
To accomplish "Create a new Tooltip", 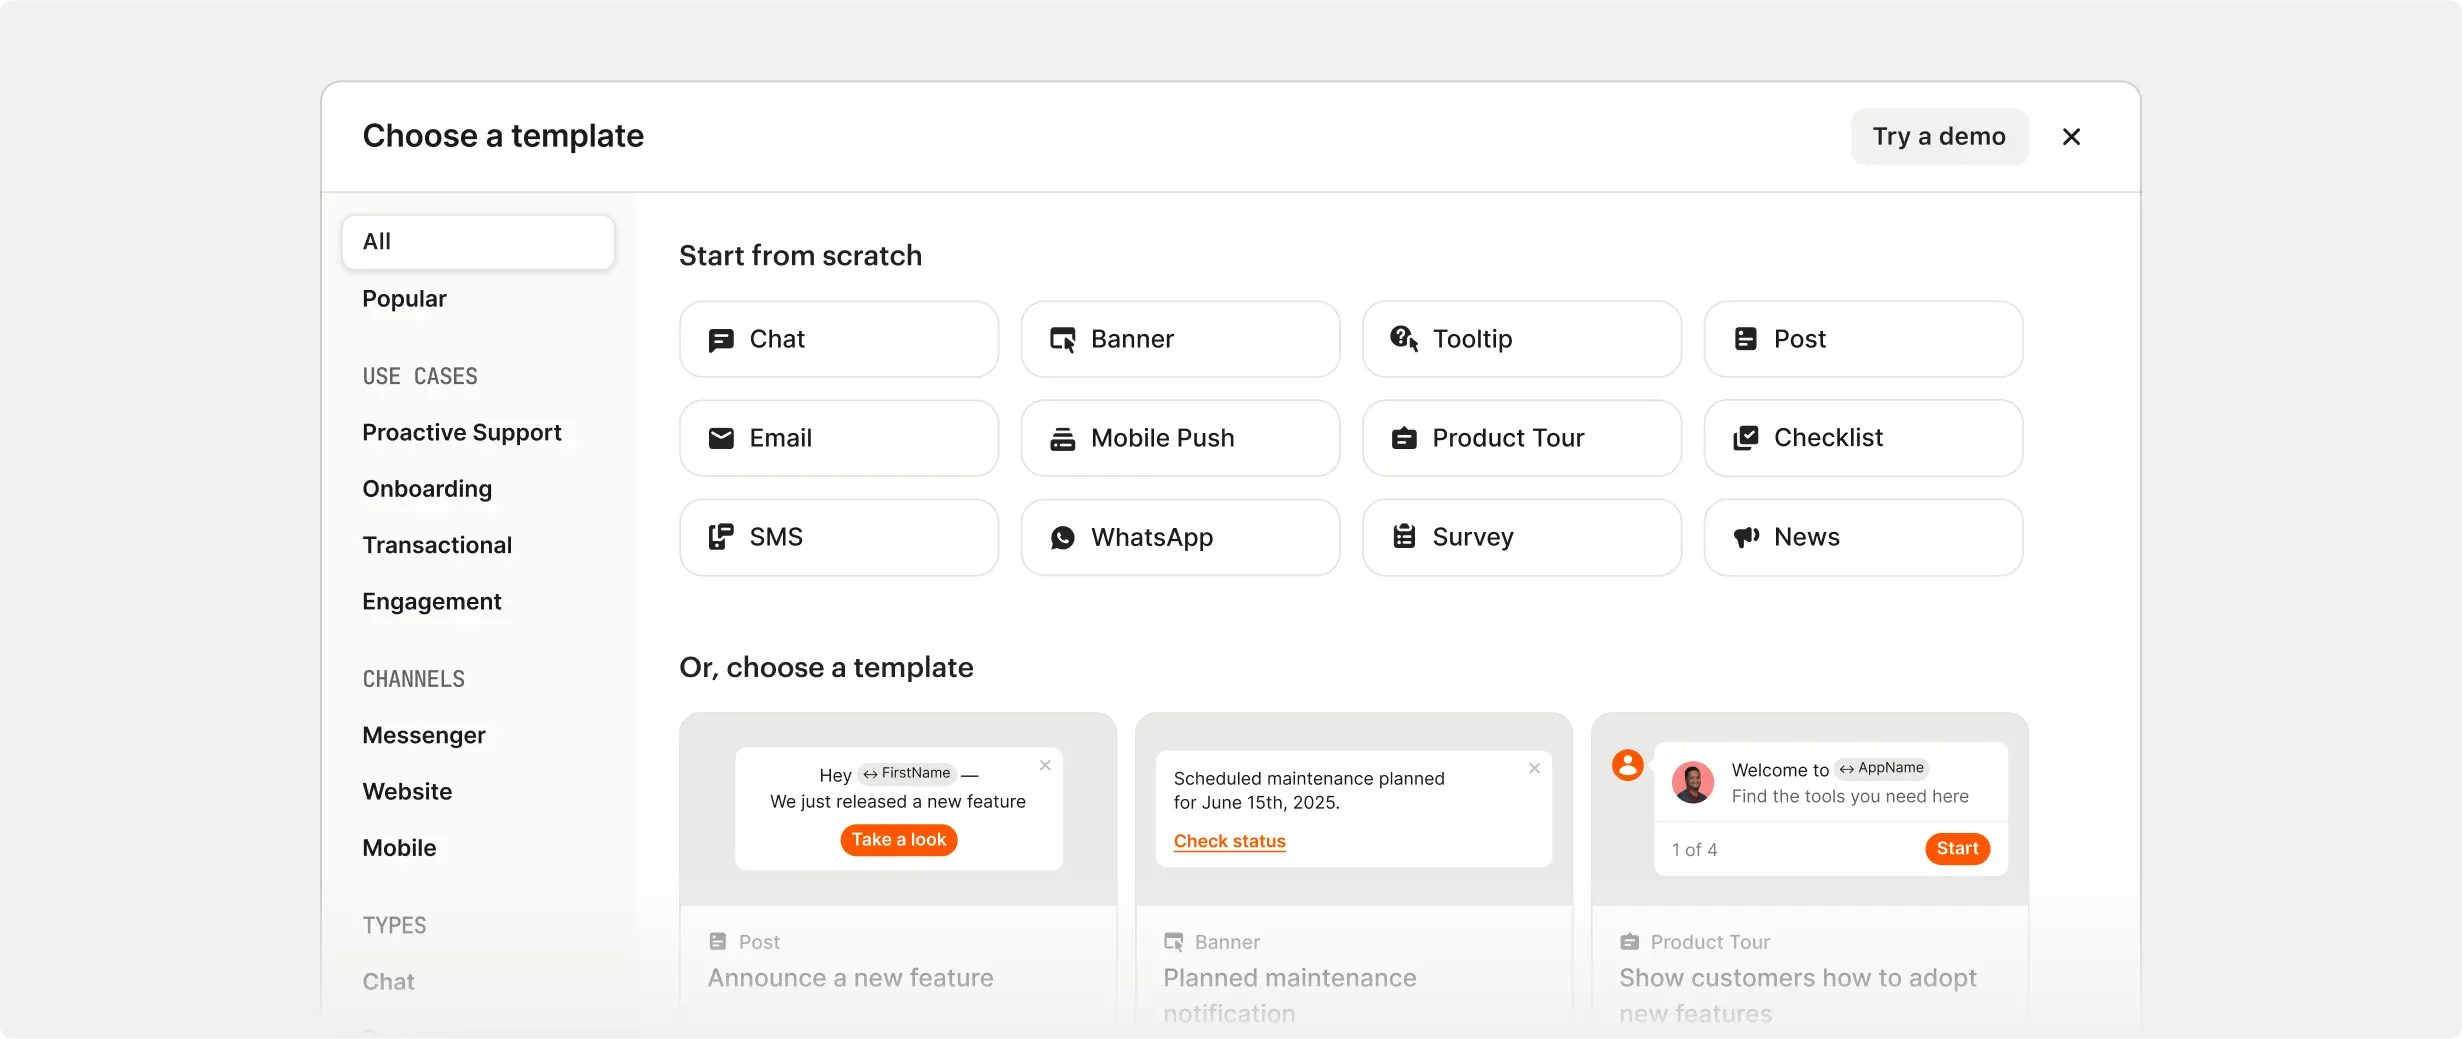I will coord(1521,339).
